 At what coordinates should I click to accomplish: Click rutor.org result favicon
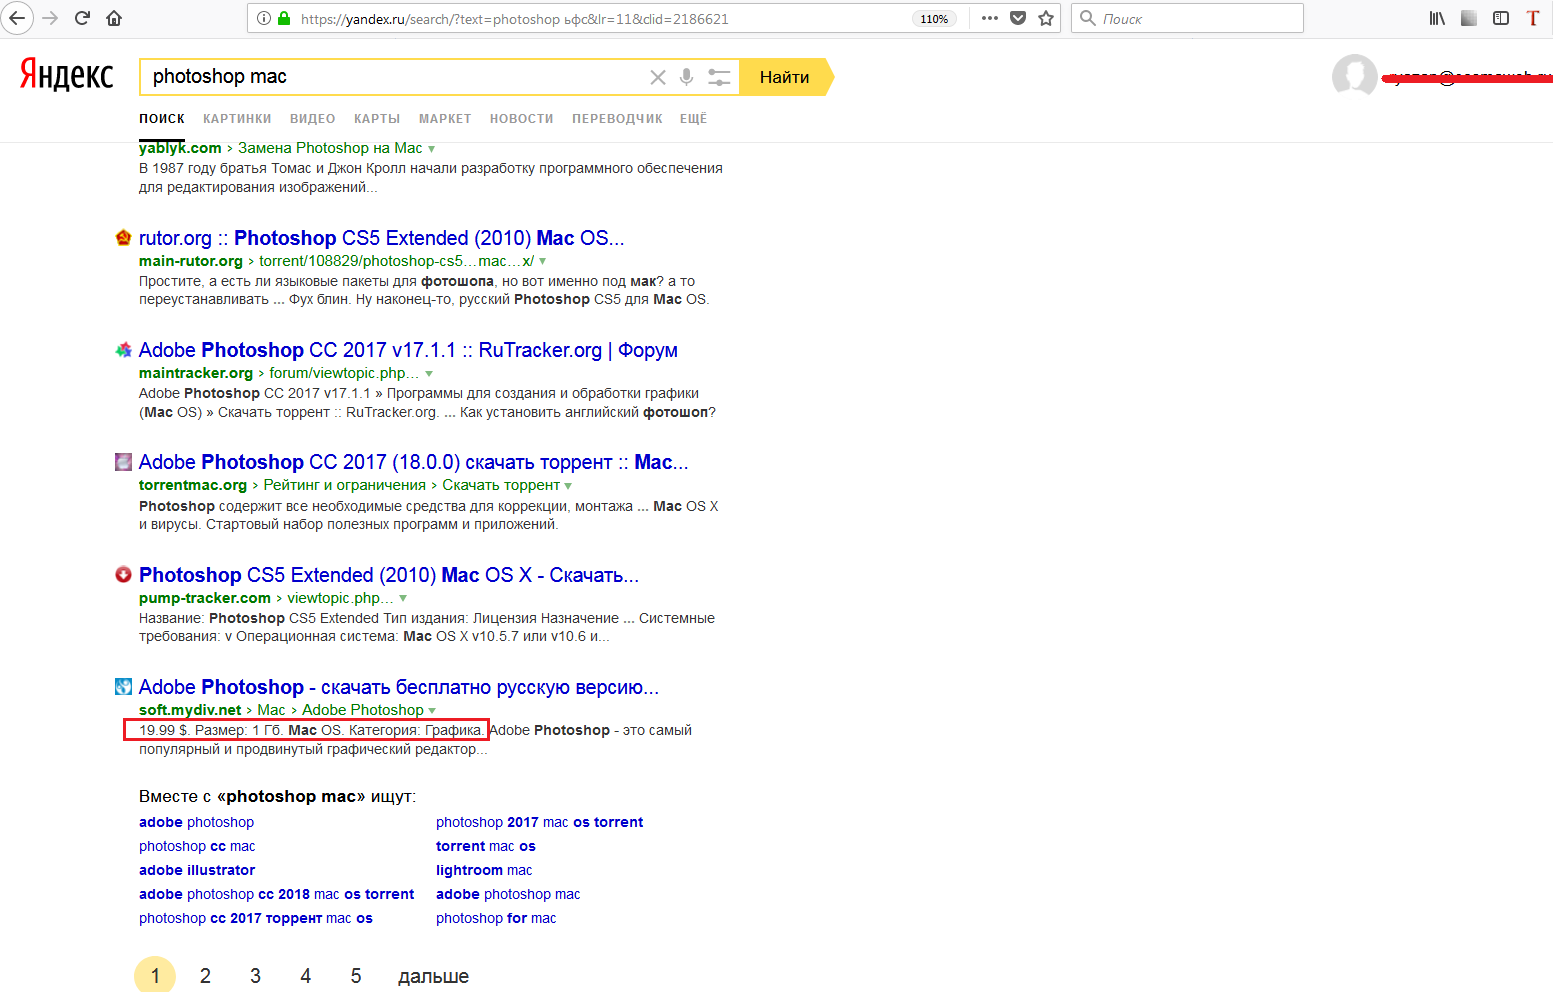click(x=124, y=238)
